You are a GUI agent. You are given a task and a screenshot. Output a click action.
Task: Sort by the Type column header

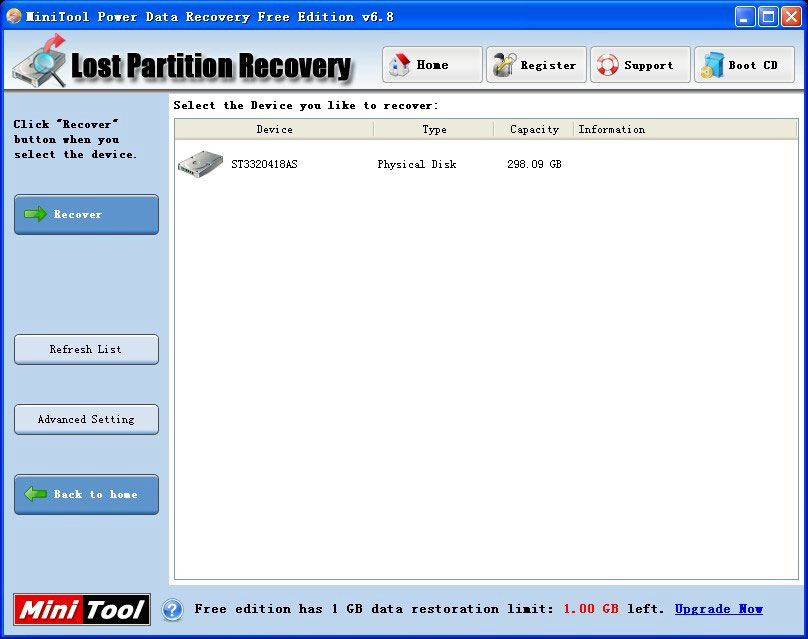434,129
